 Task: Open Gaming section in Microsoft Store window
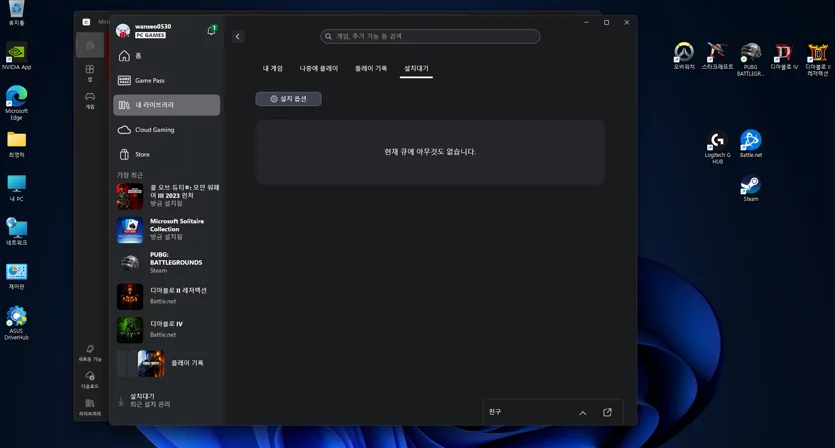(90, 100)
